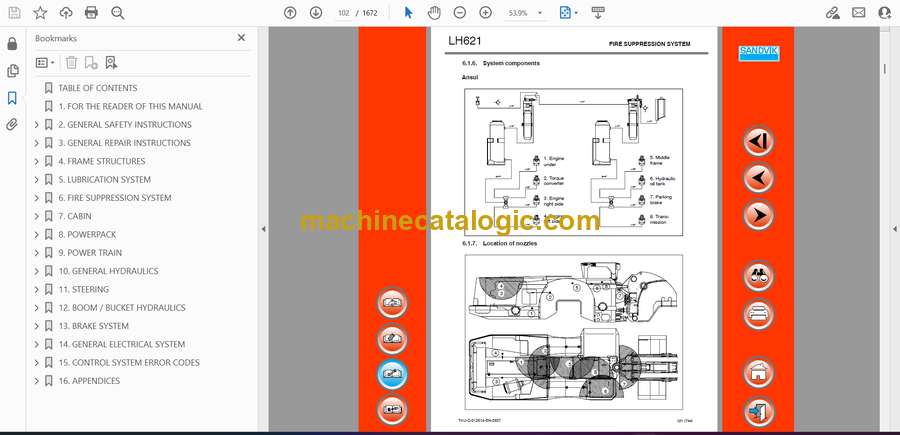Open 1. FOR THE READER OF THIS MANUAL
Image resolution: width=900 pixels, height=435 pixels.
[x=130, y=106]
